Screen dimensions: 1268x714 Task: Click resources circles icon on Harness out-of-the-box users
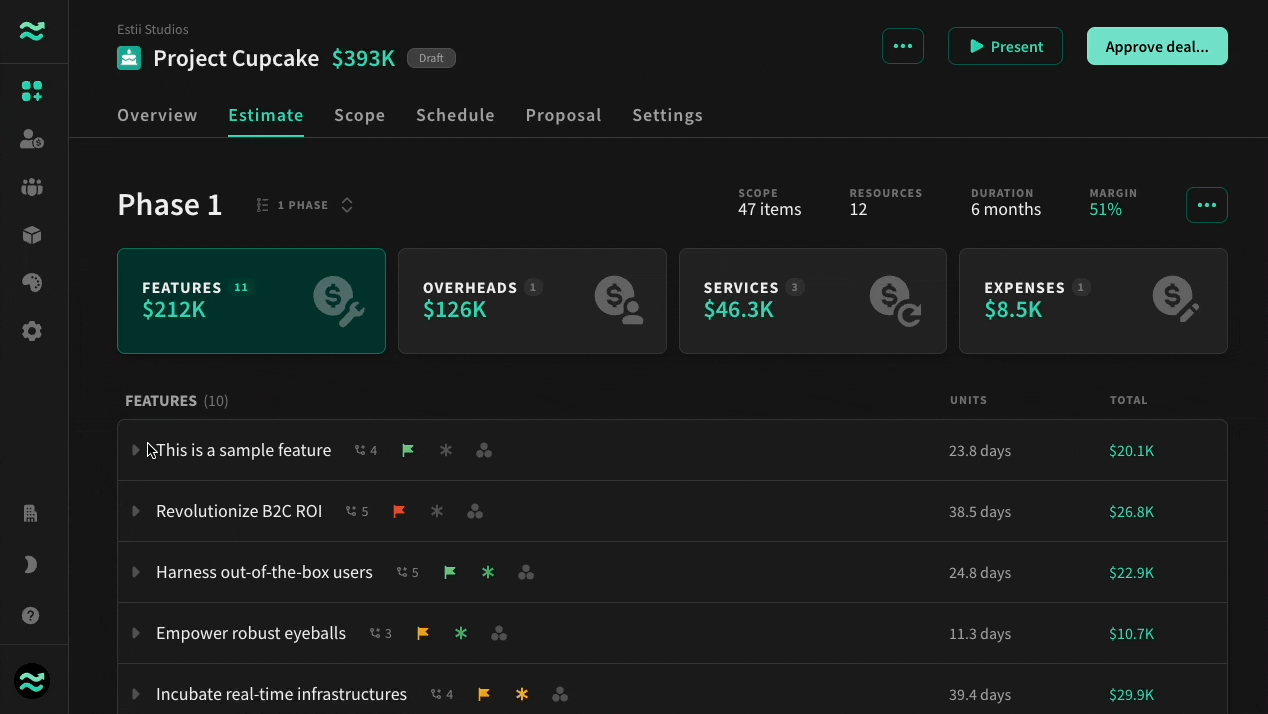(526, 573)
